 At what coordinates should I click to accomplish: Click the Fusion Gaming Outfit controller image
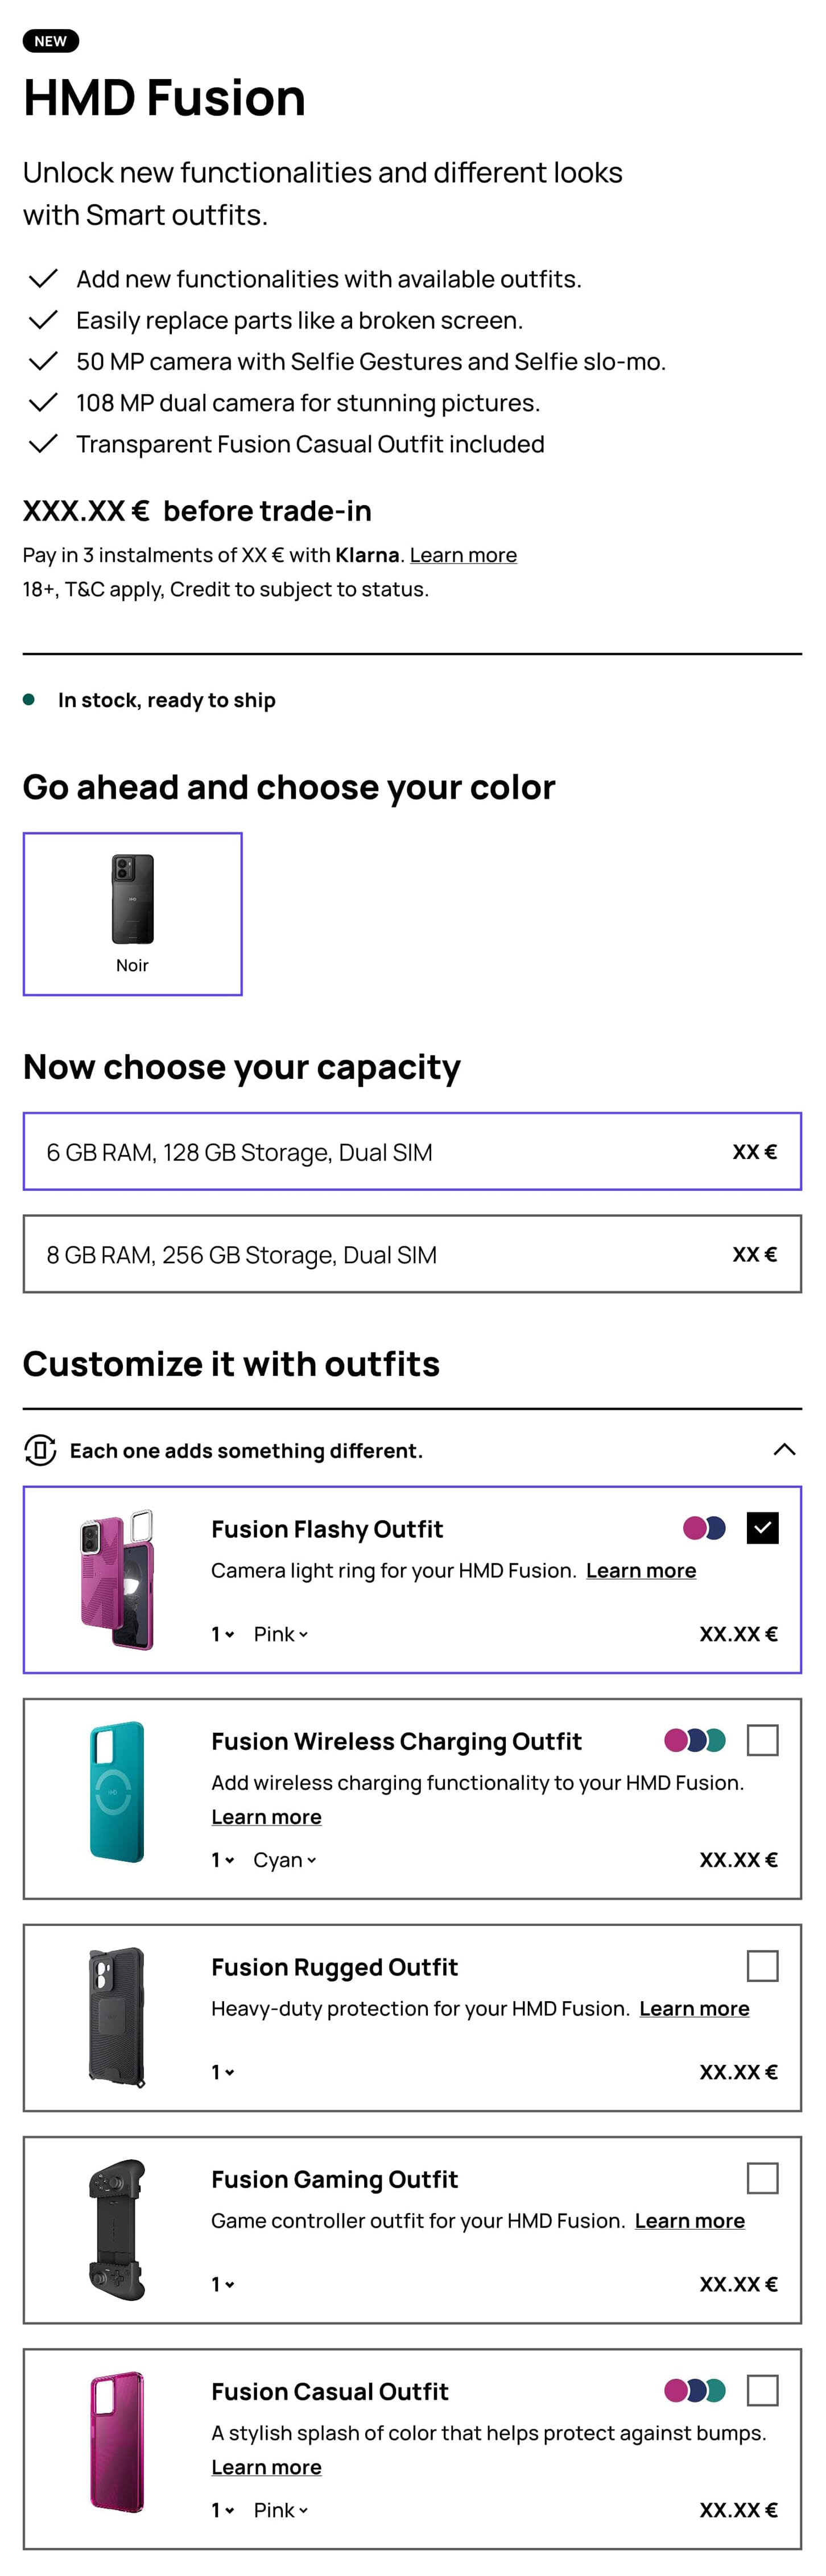[x=117, y=2229]
